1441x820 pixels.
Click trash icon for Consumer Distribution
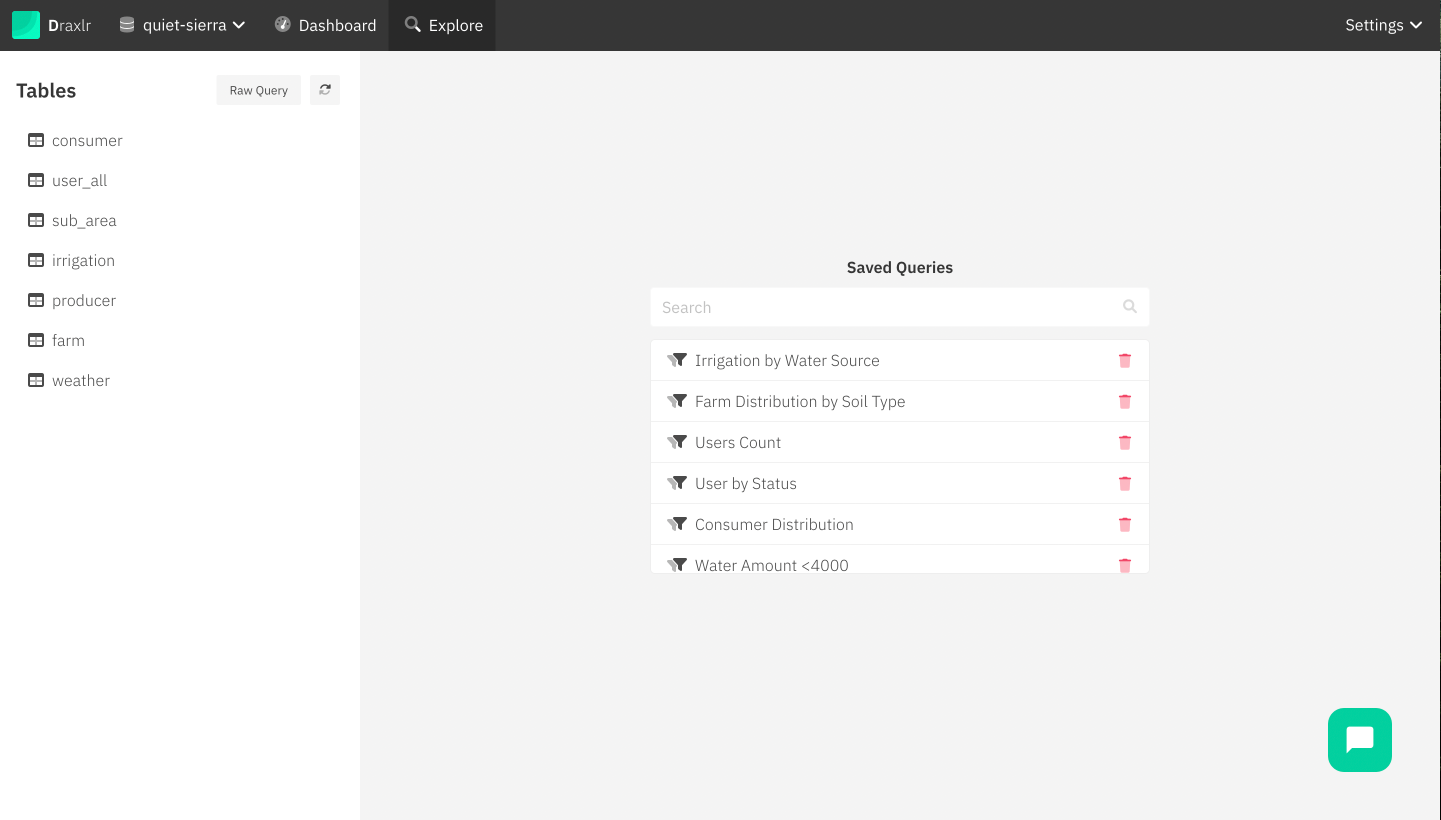1125,525
